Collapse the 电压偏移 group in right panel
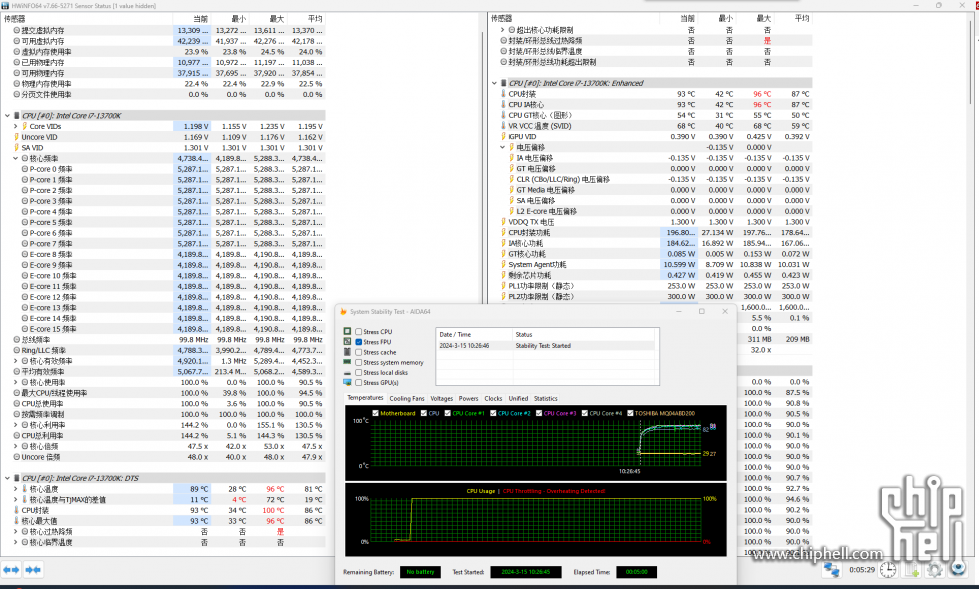 tap(503, 147)
